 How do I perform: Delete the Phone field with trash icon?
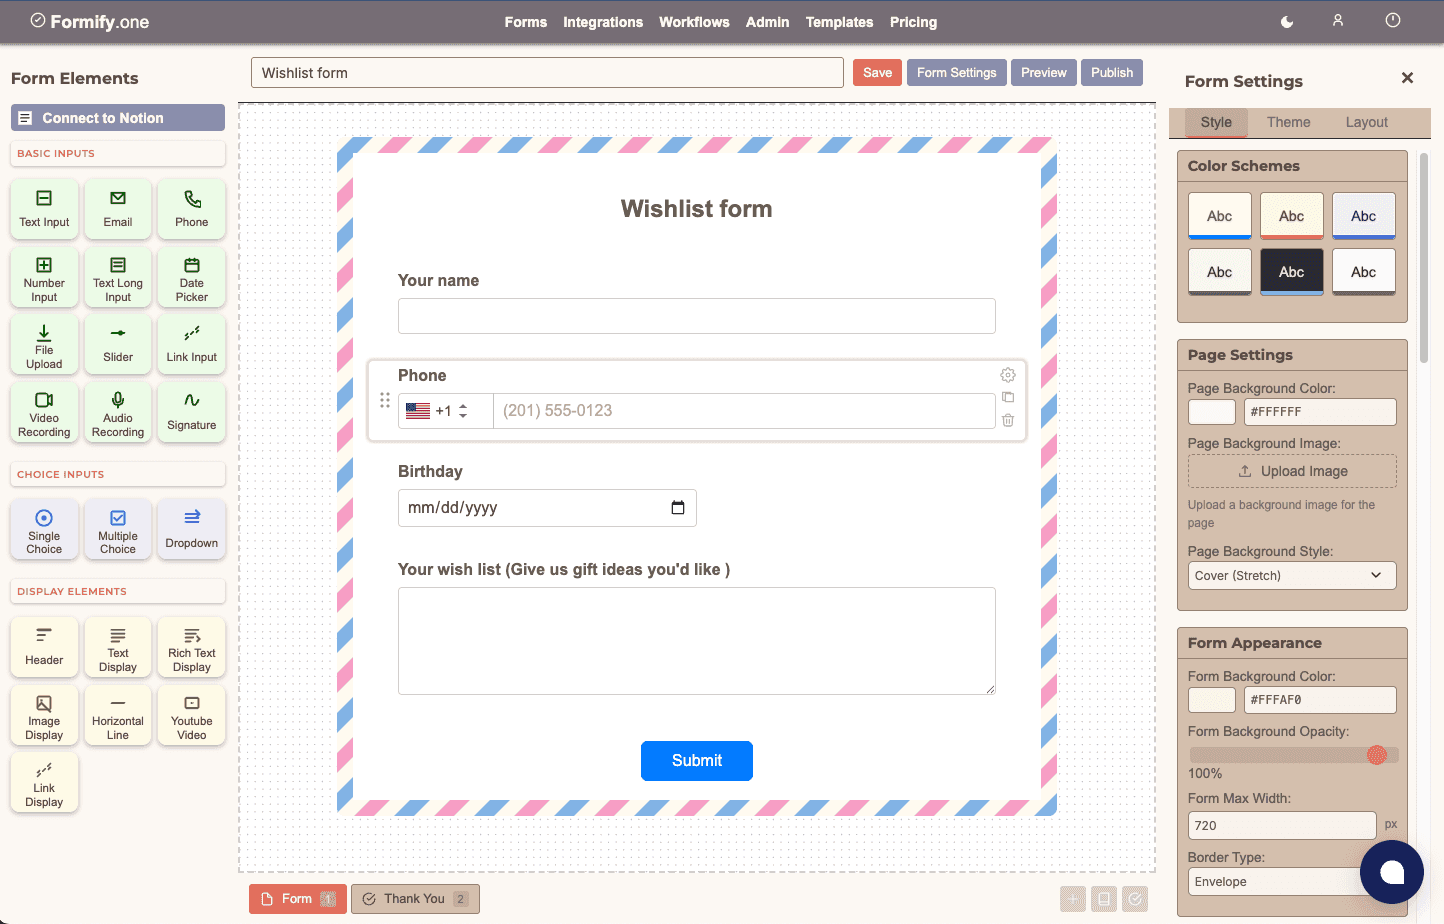tap(1008, 420)
